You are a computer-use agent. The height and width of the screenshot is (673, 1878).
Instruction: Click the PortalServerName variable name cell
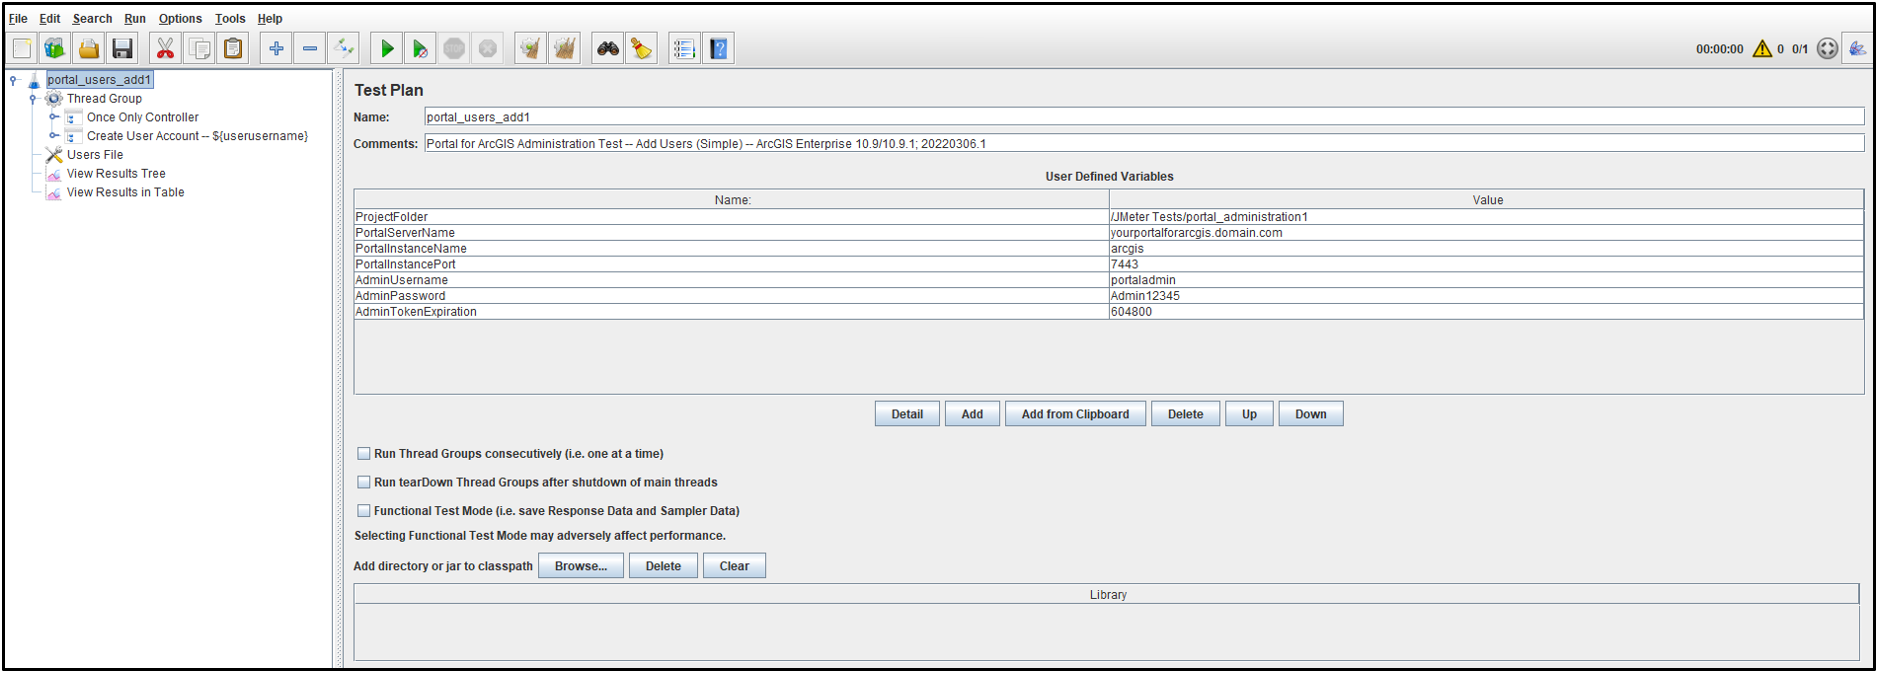[731, 233]
